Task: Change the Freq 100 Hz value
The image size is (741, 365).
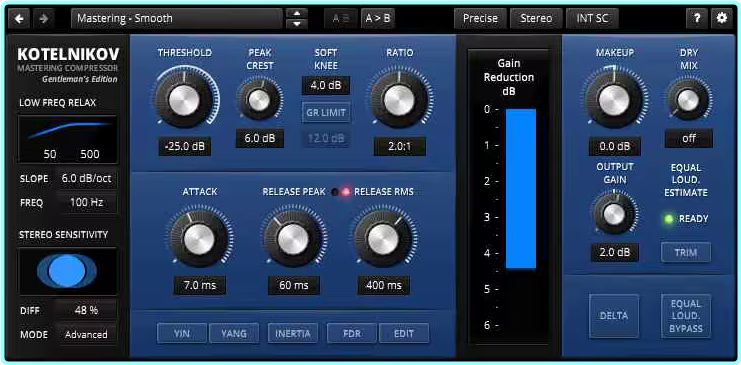Action: (x=86, y=203)
